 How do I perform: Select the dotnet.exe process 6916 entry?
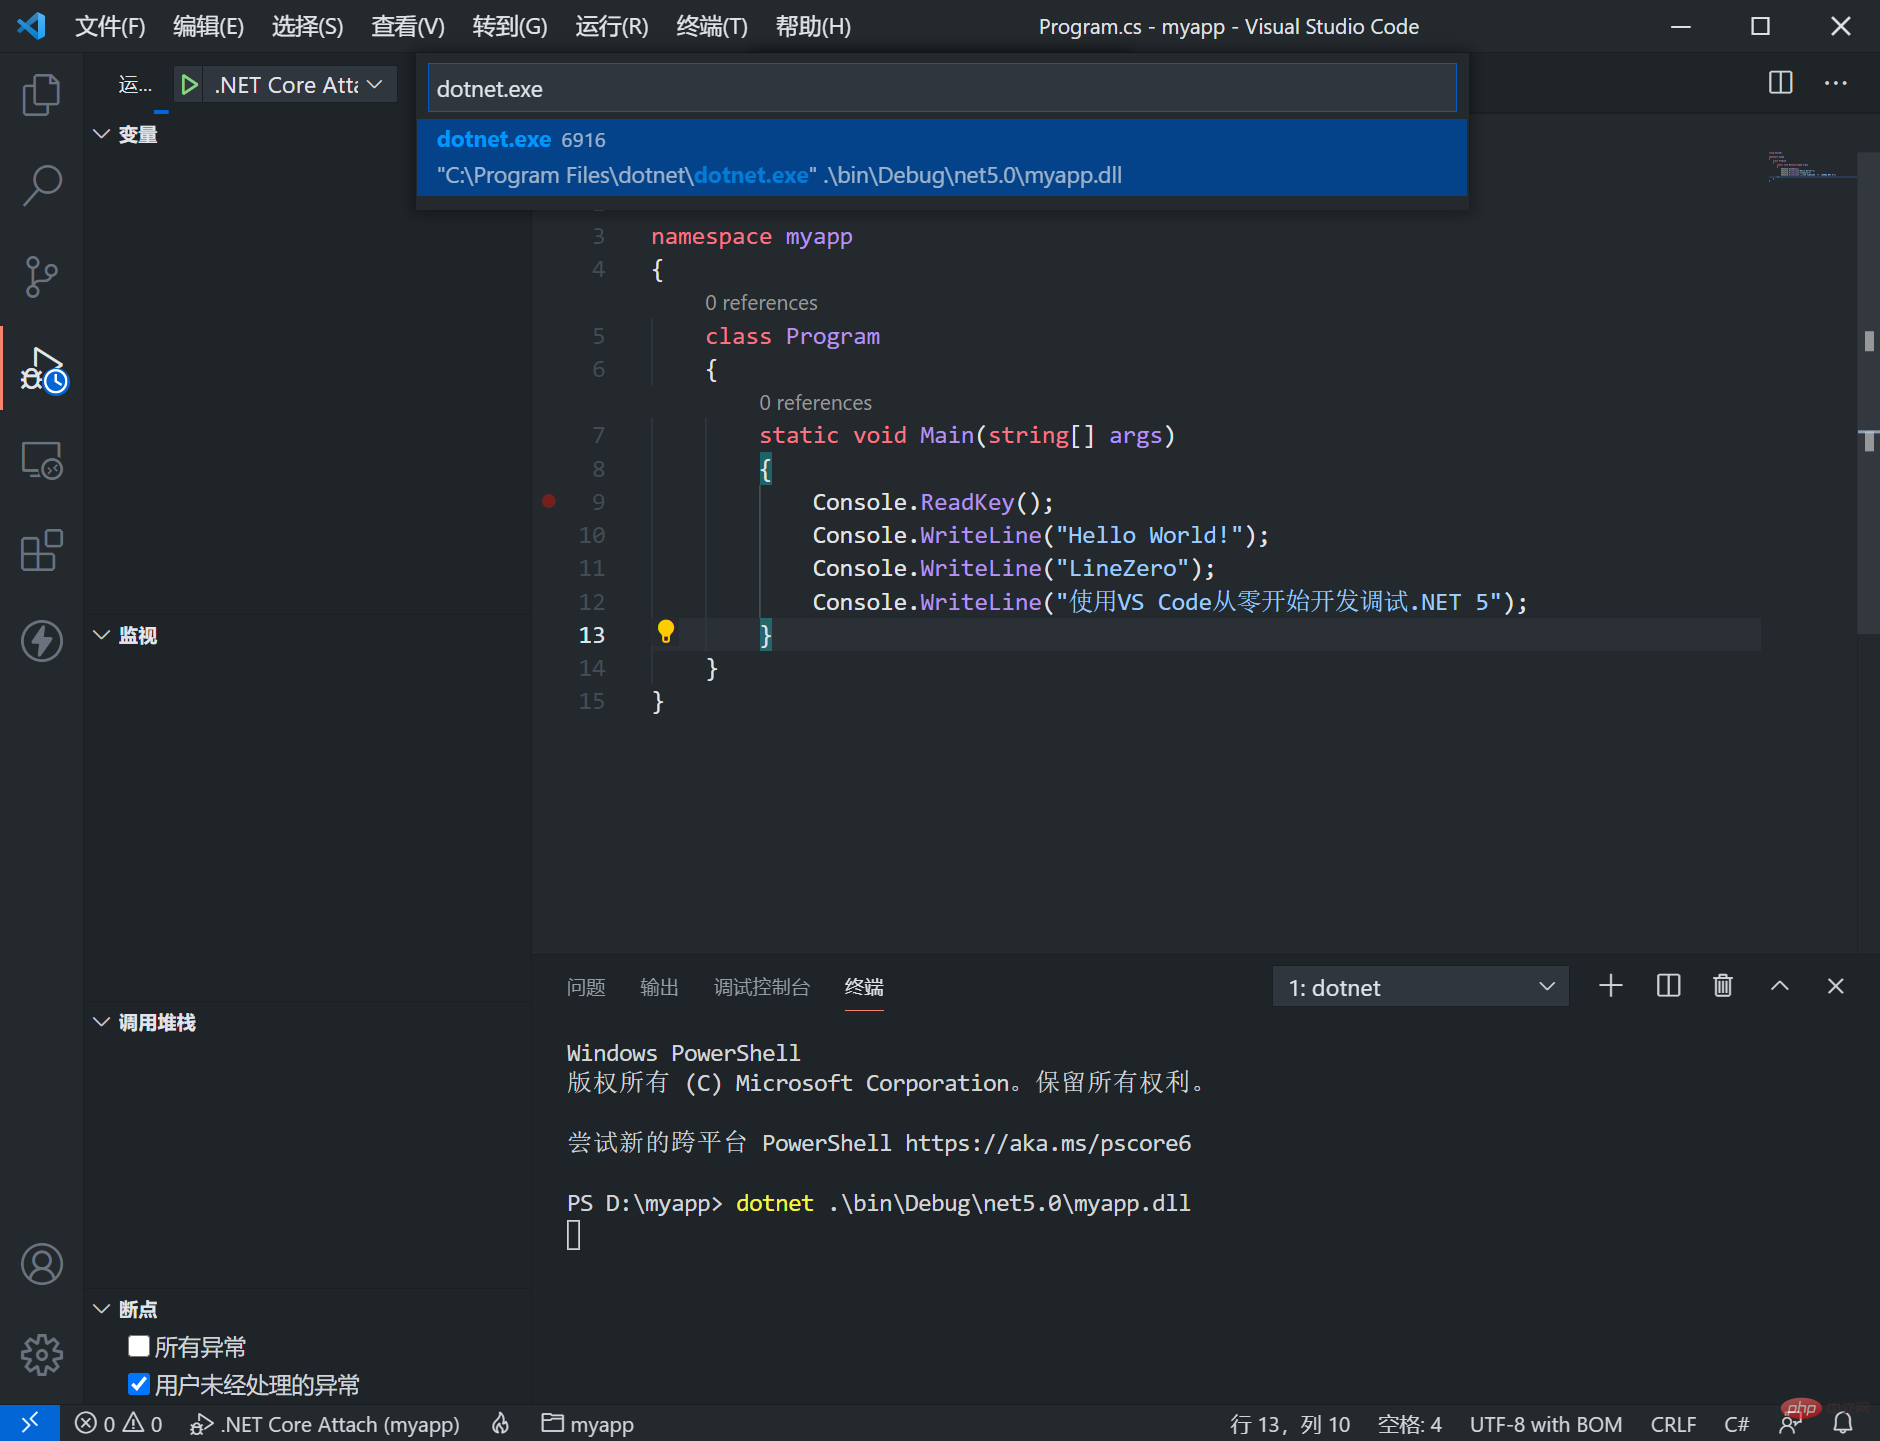click(940, 157)
